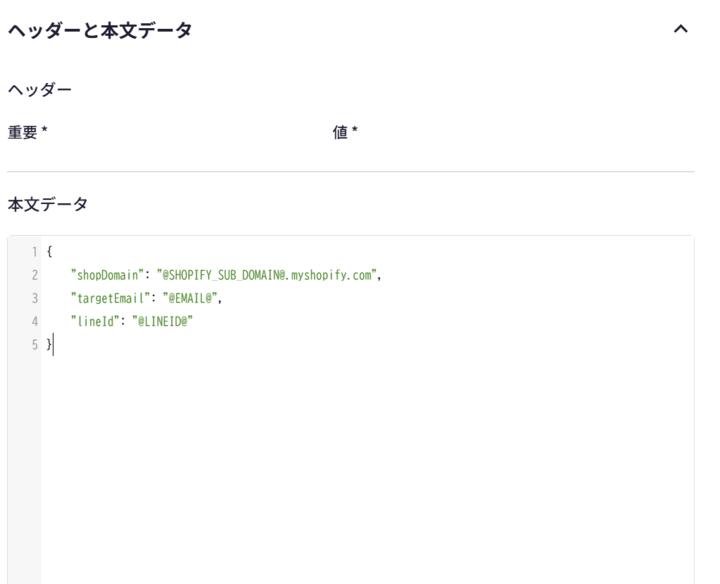Viewport: 720px width, 584px height.
Task: Place cursor after closing brace on line 5
Action: pos(53,345)
